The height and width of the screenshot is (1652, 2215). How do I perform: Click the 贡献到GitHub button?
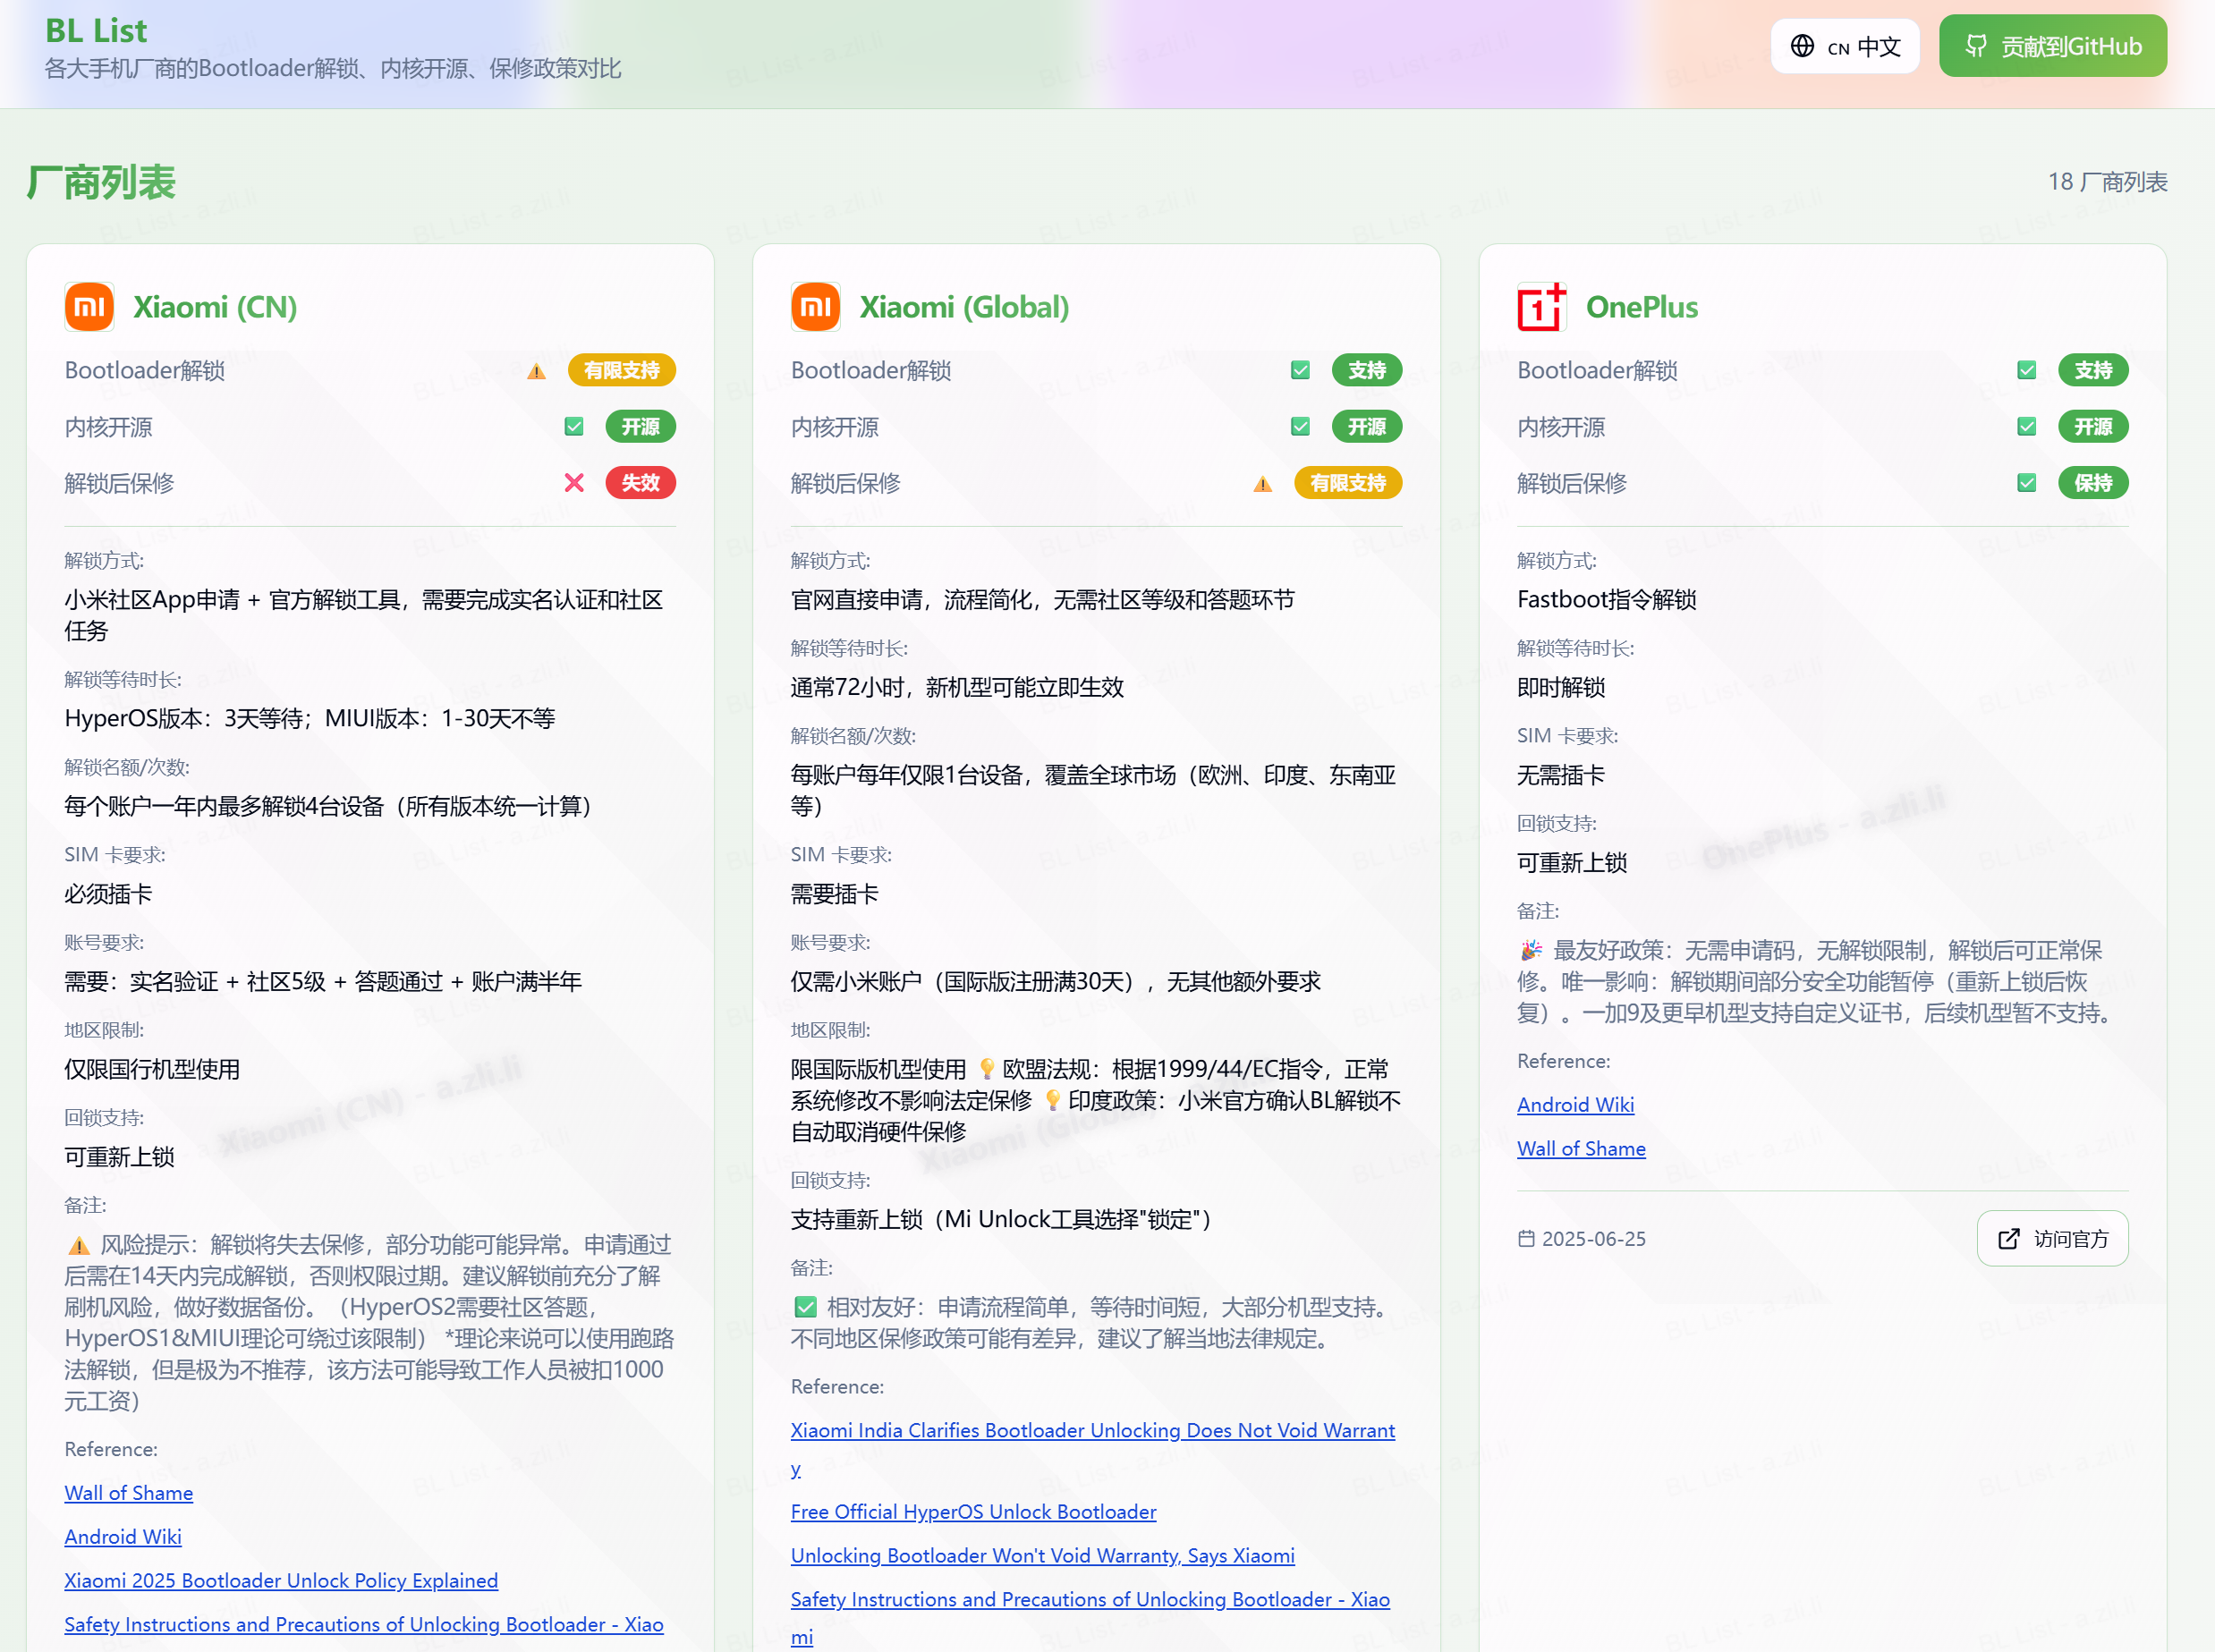(2053, 46)
